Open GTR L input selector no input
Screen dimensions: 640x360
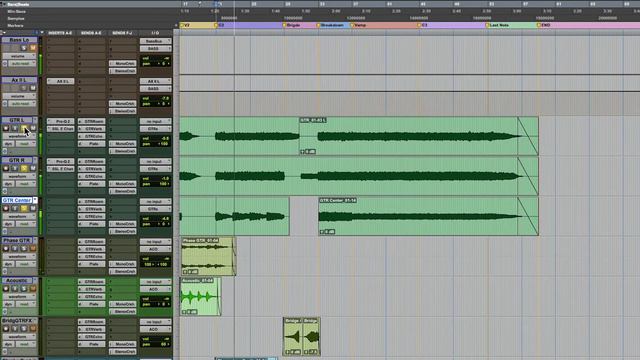tap(156, 121)
